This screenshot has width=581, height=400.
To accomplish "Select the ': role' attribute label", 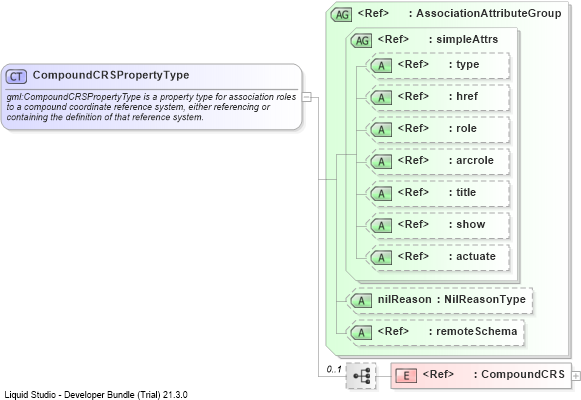I will click(463, 129).
